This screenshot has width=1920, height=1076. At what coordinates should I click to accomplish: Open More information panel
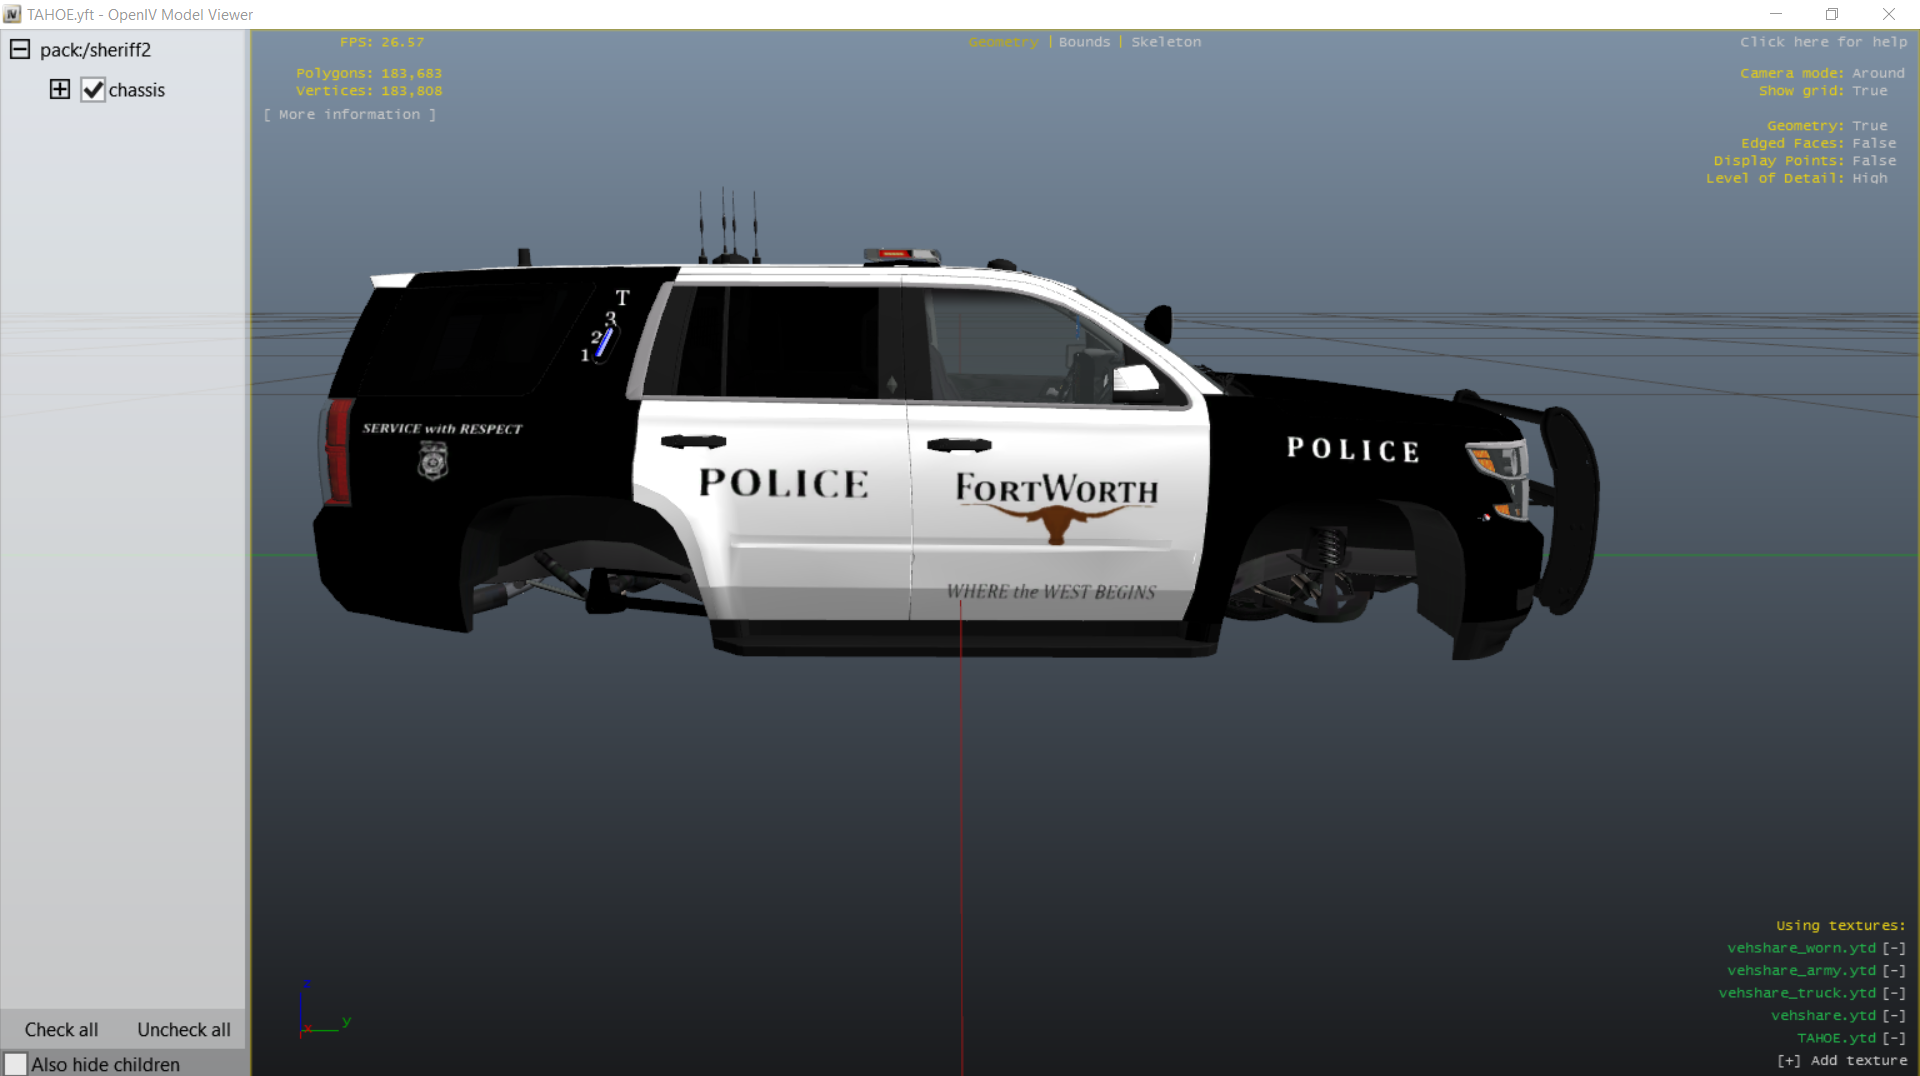(350, 115)
